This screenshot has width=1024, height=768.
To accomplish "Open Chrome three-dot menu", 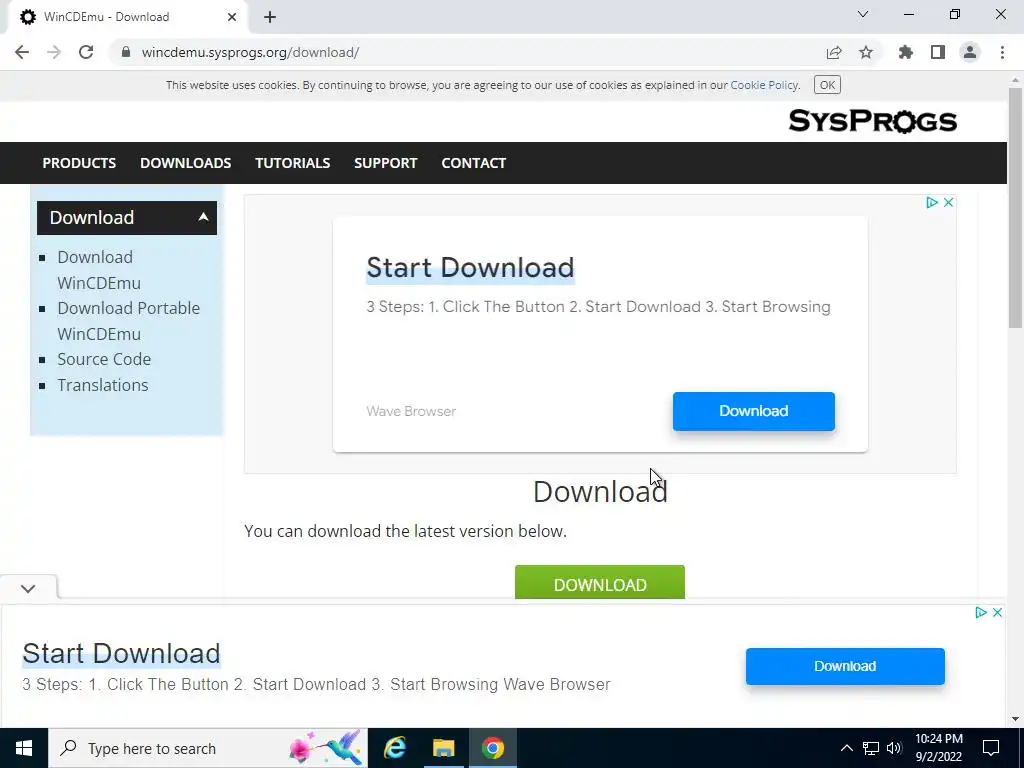I will (1002, 52).
